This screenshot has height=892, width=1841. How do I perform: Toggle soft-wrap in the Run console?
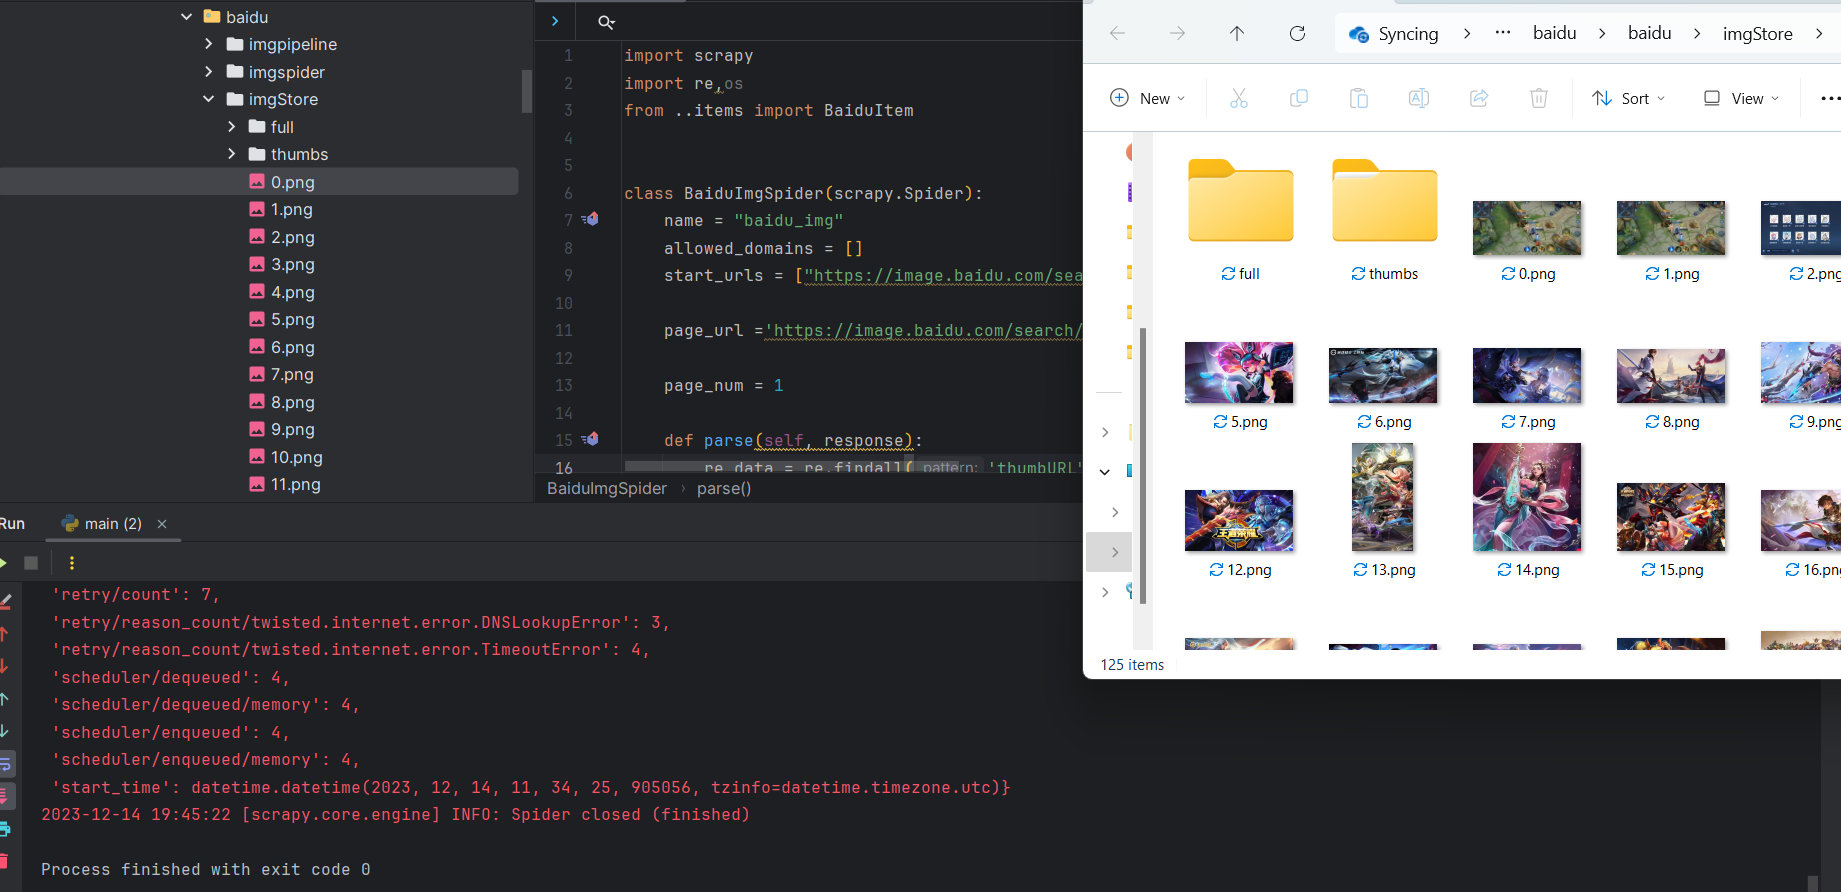(x=6, y=765)
